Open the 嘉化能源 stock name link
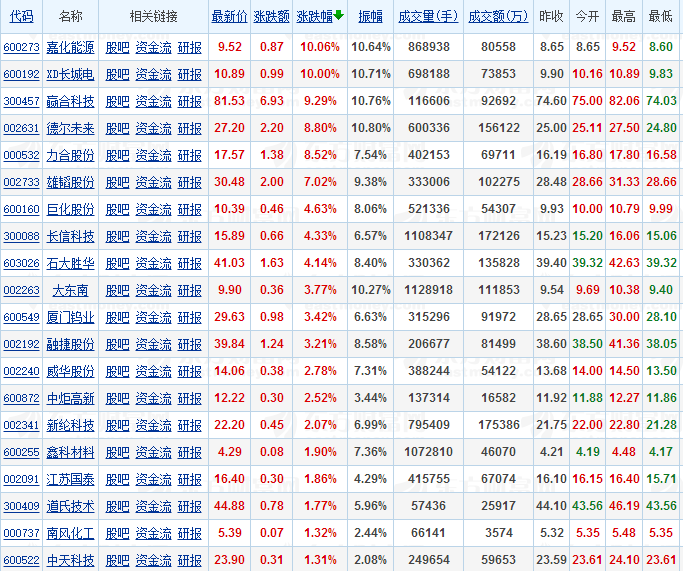Viewport: 683px width, 571px height. (71, 47)
